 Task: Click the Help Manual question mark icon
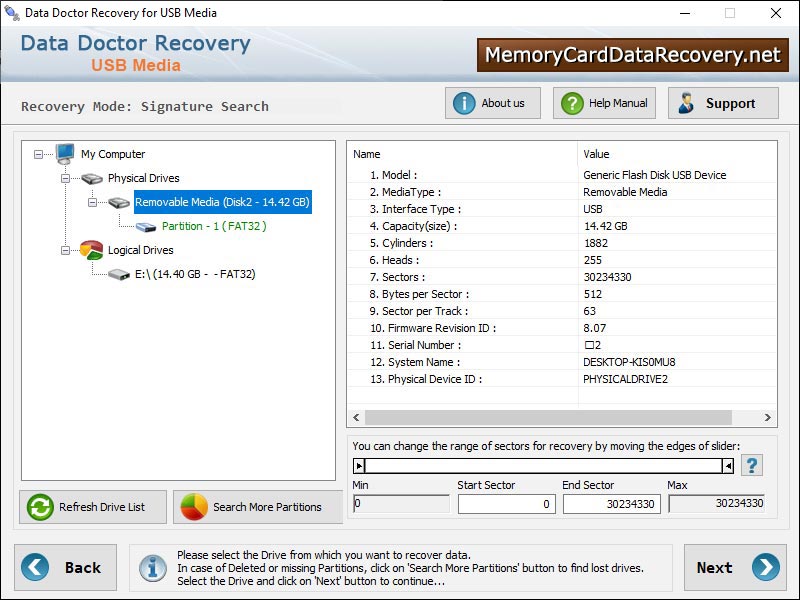pos(571,102)
